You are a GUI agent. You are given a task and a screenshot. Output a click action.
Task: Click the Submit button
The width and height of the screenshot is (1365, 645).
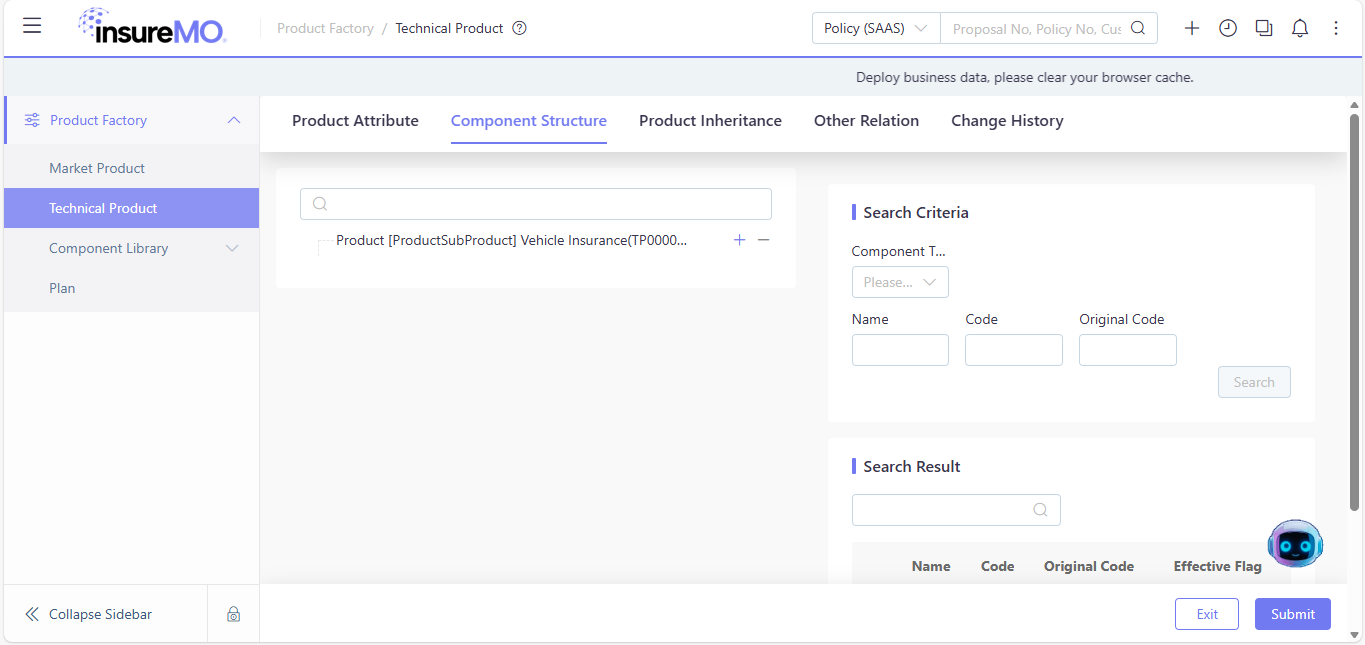point(1293,614)
